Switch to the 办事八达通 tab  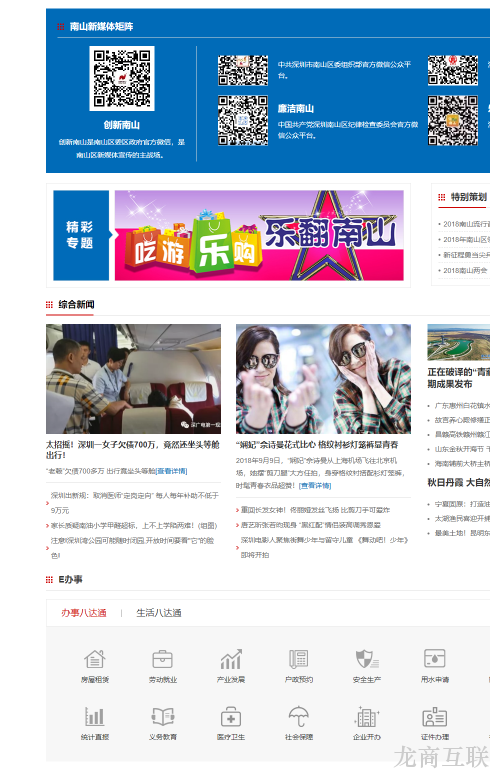coord(84,613)
